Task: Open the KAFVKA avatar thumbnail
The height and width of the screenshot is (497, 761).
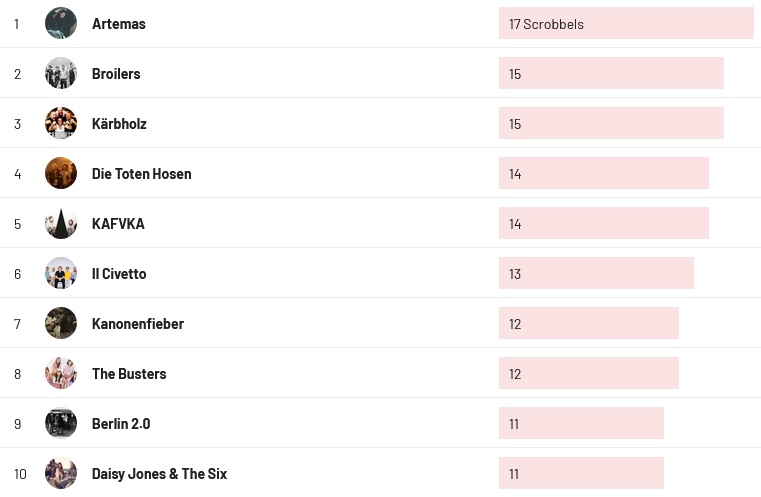Action: point(61,223)
